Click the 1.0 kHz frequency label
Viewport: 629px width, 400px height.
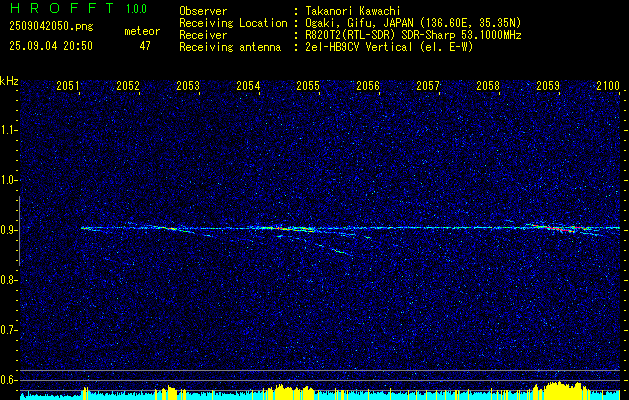[x=8, y=180]
